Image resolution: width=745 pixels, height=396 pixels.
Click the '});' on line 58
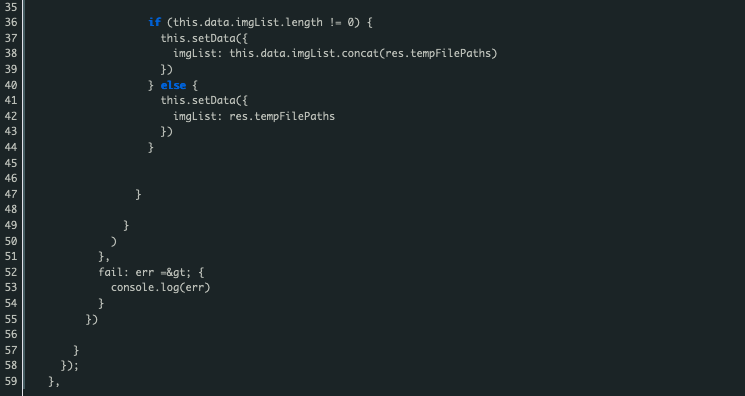coord(70,366)
